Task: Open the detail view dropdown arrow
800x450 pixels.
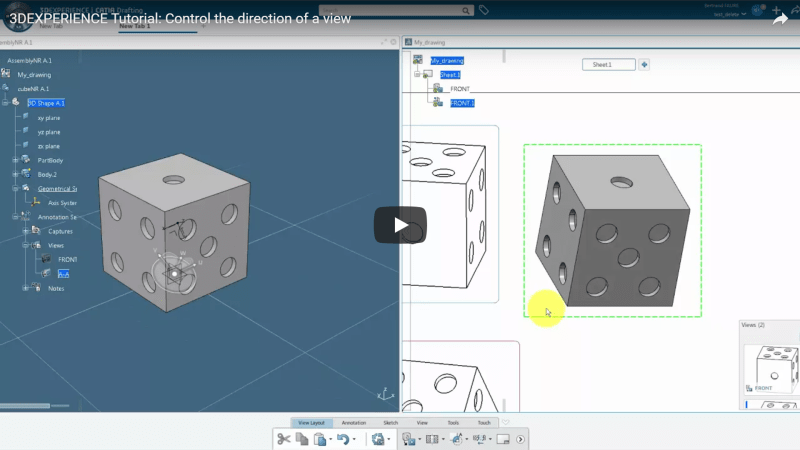Action: click(467, 439)
